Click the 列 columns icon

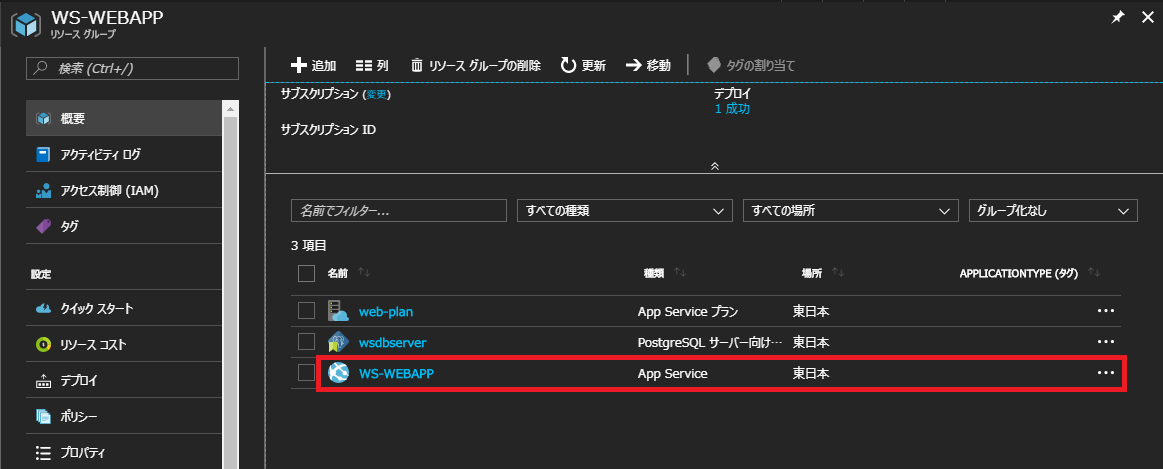363,65
